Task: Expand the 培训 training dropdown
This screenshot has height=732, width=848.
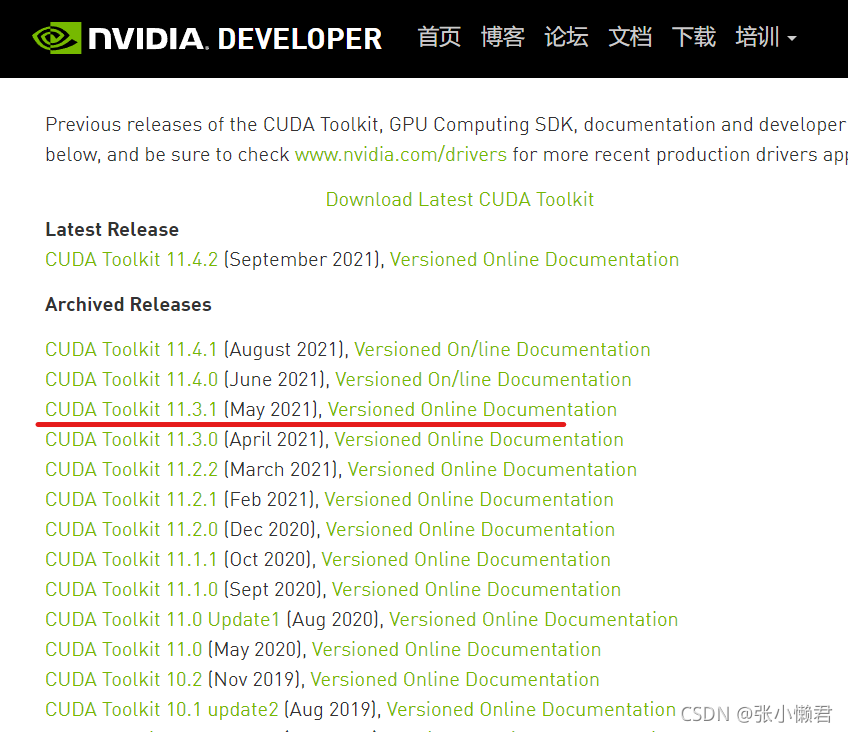Action: [765, 37]
